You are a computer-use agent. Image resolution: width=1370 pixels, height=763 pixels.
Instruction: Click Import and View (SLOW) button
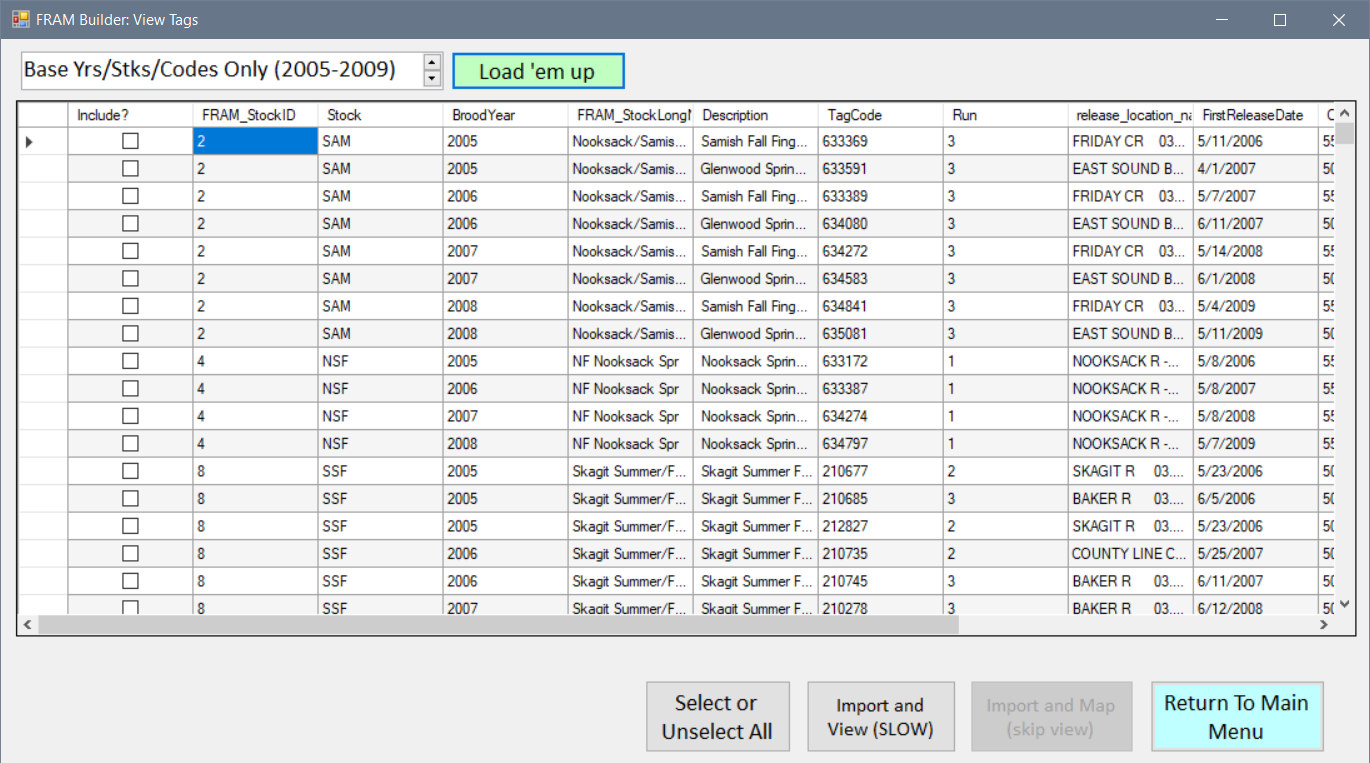point(880,717)
